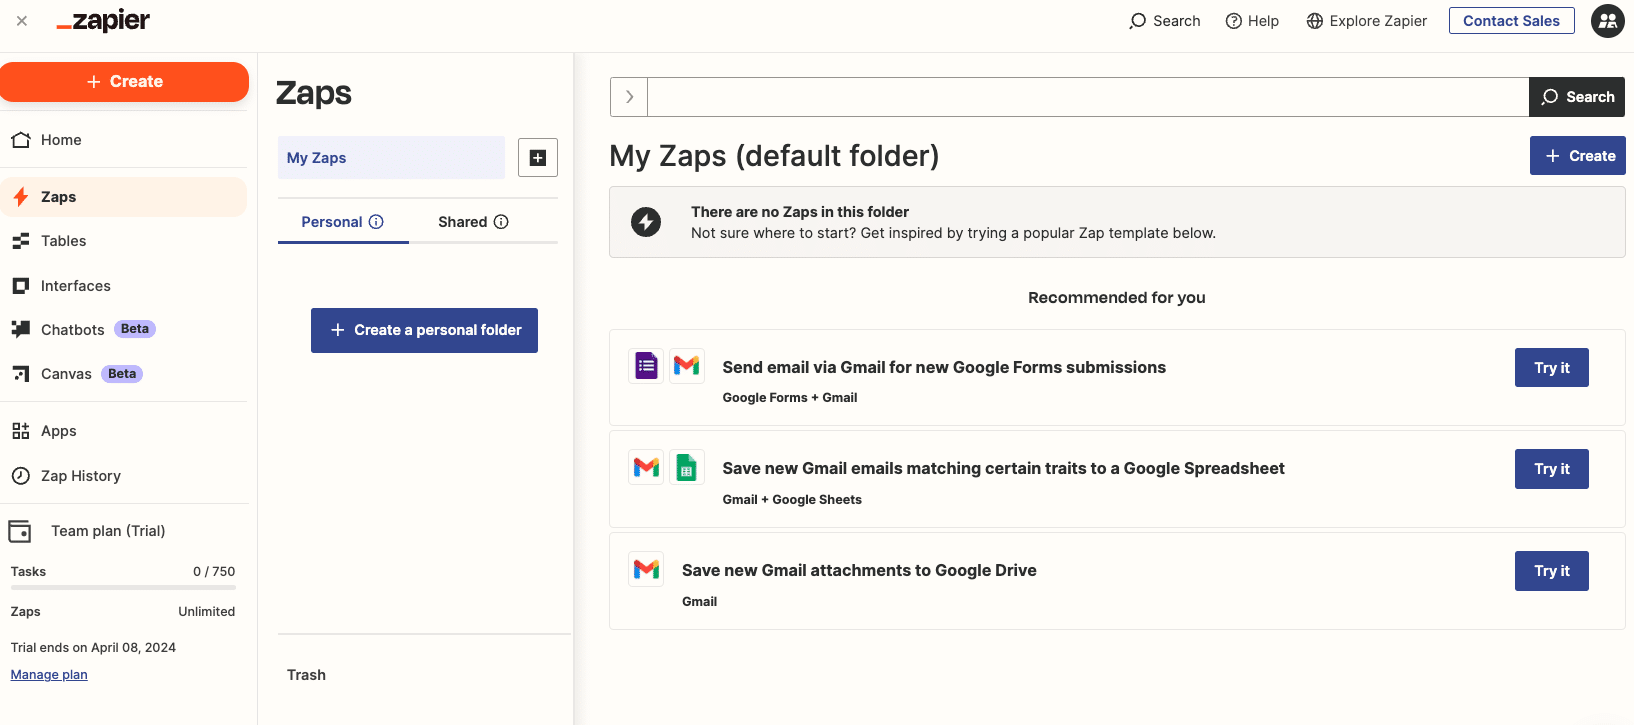Image resolution: width=1634 pixels, height=725 pixels.
Task: Open Zaps in the sidebar
Action: 124,197
